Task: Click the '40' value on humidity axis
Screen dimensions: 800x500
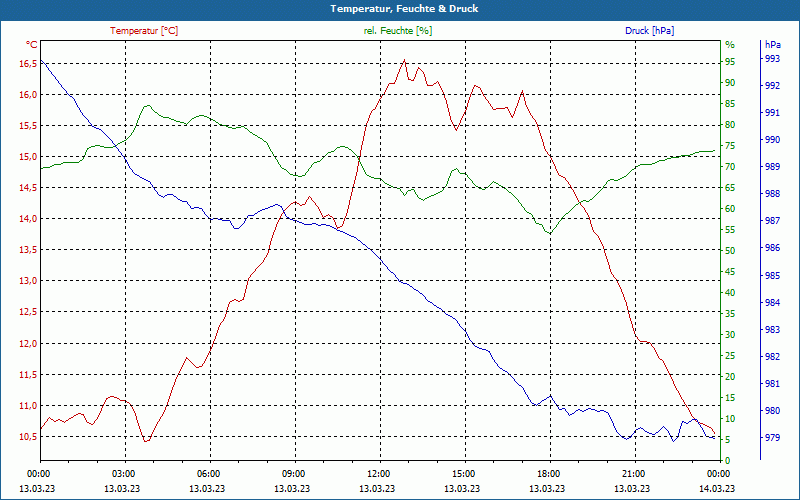Action: (x=730, y=293)
